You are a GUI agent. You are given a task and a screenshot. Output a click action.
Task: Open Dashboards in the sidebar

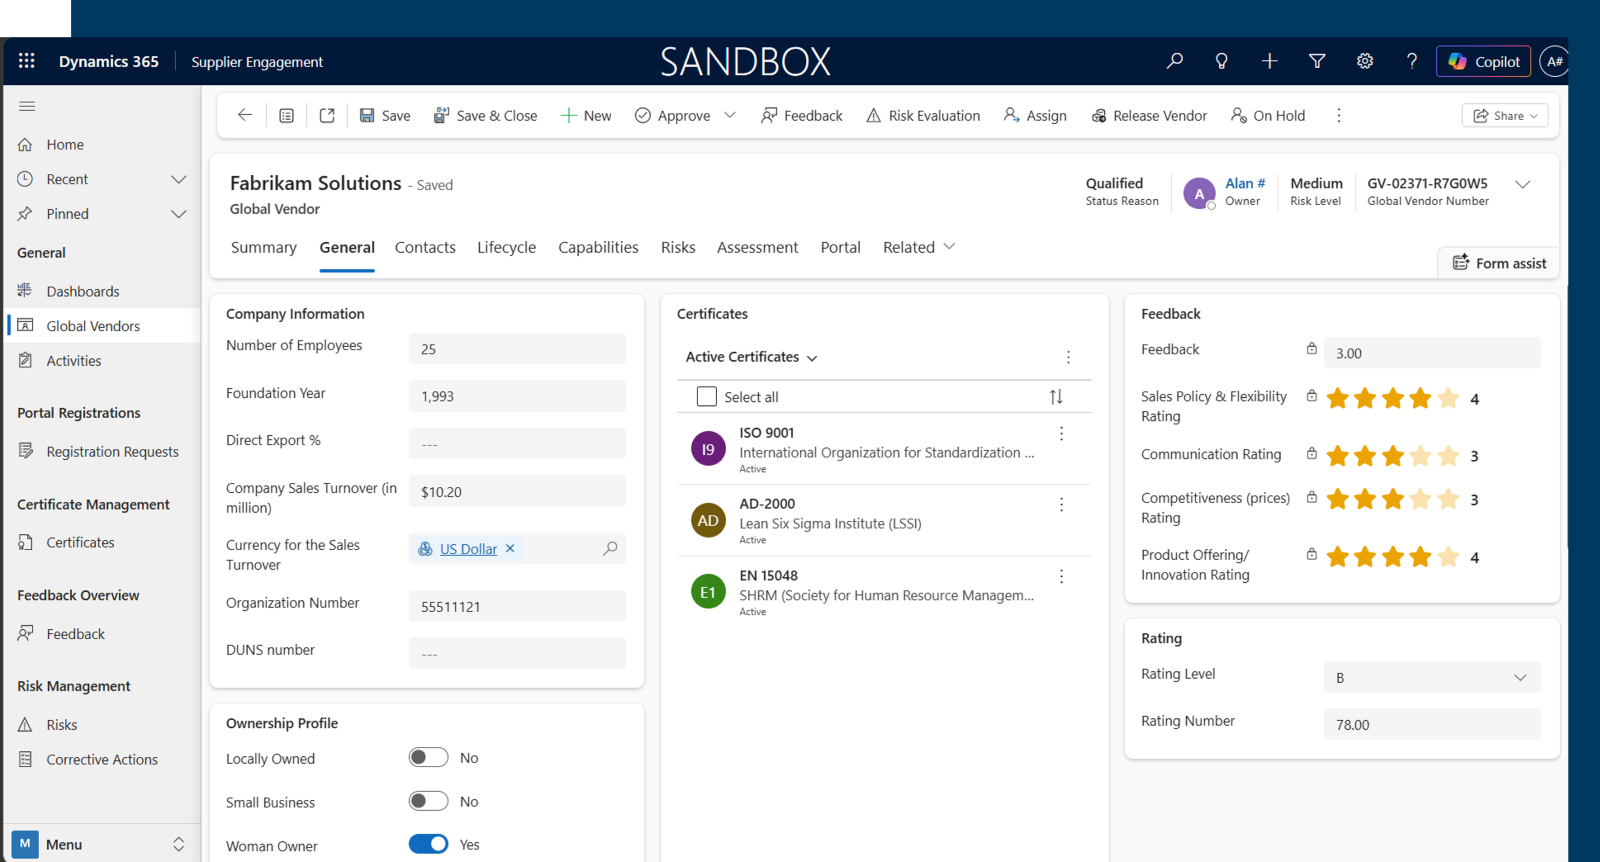tap(83, 291)
